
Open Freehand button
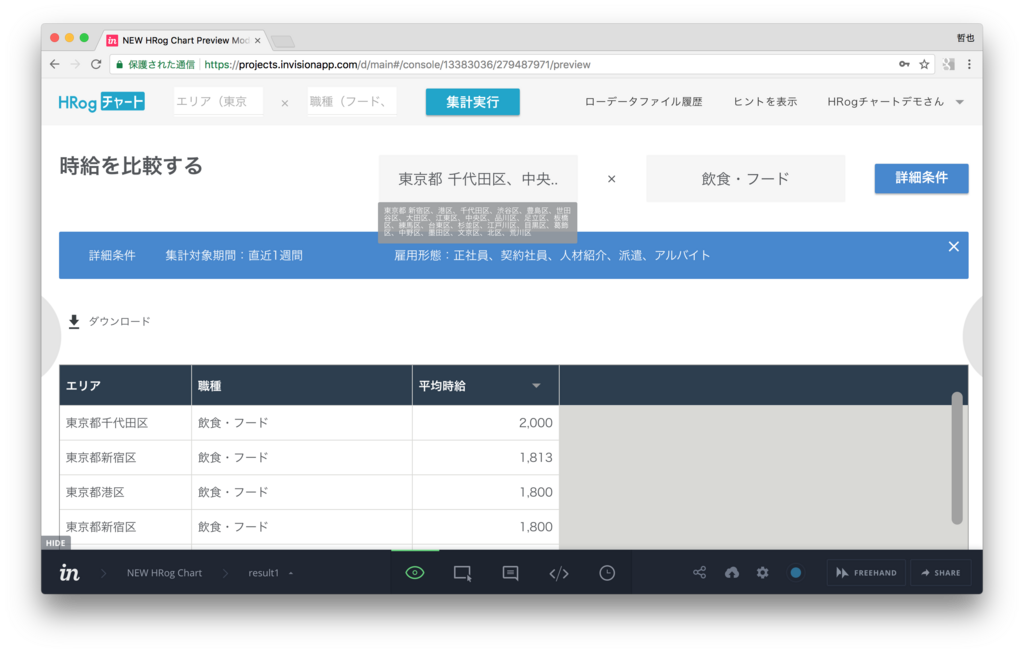click(x=866, y=573)
